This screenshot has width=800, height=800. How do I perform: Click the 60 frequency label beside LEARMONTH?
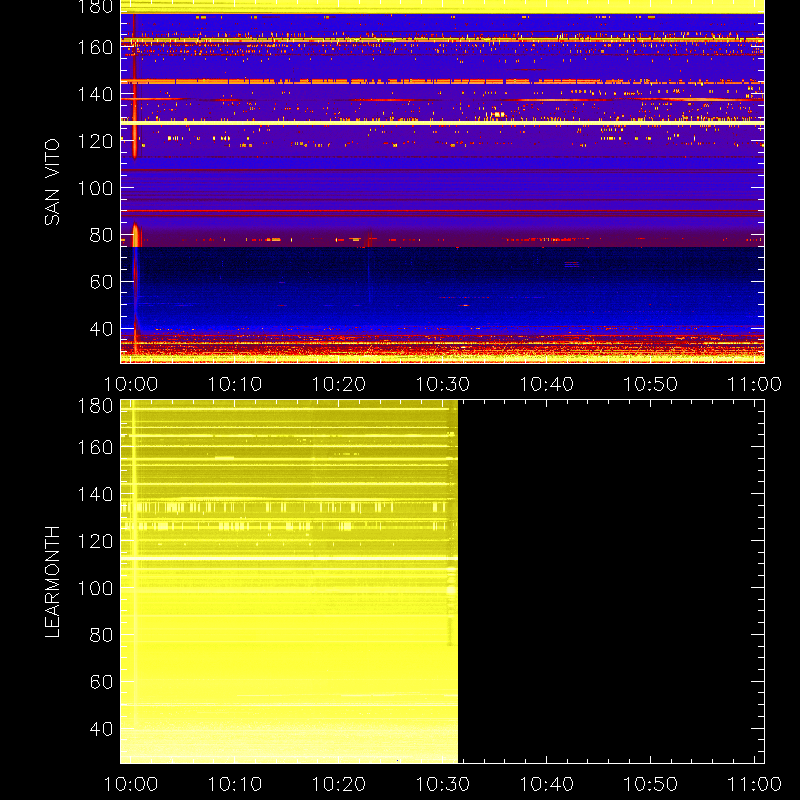101,682
